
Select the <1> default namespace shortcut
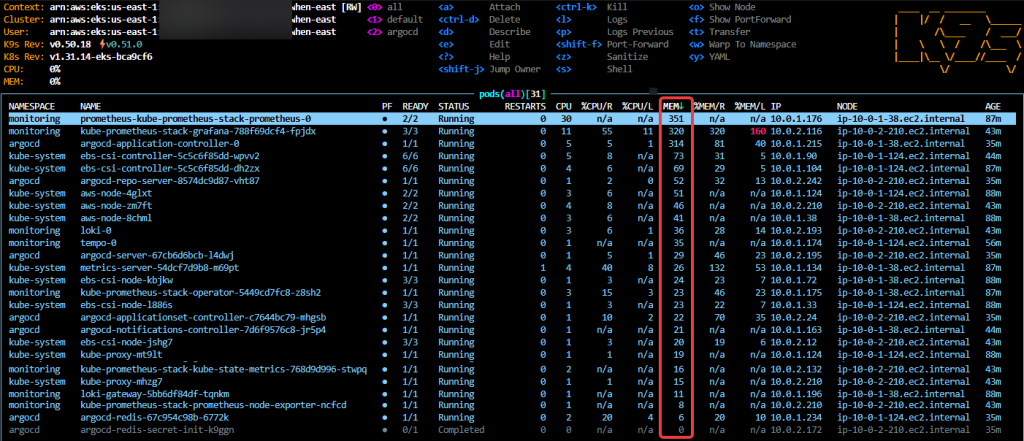pos(395,20)
